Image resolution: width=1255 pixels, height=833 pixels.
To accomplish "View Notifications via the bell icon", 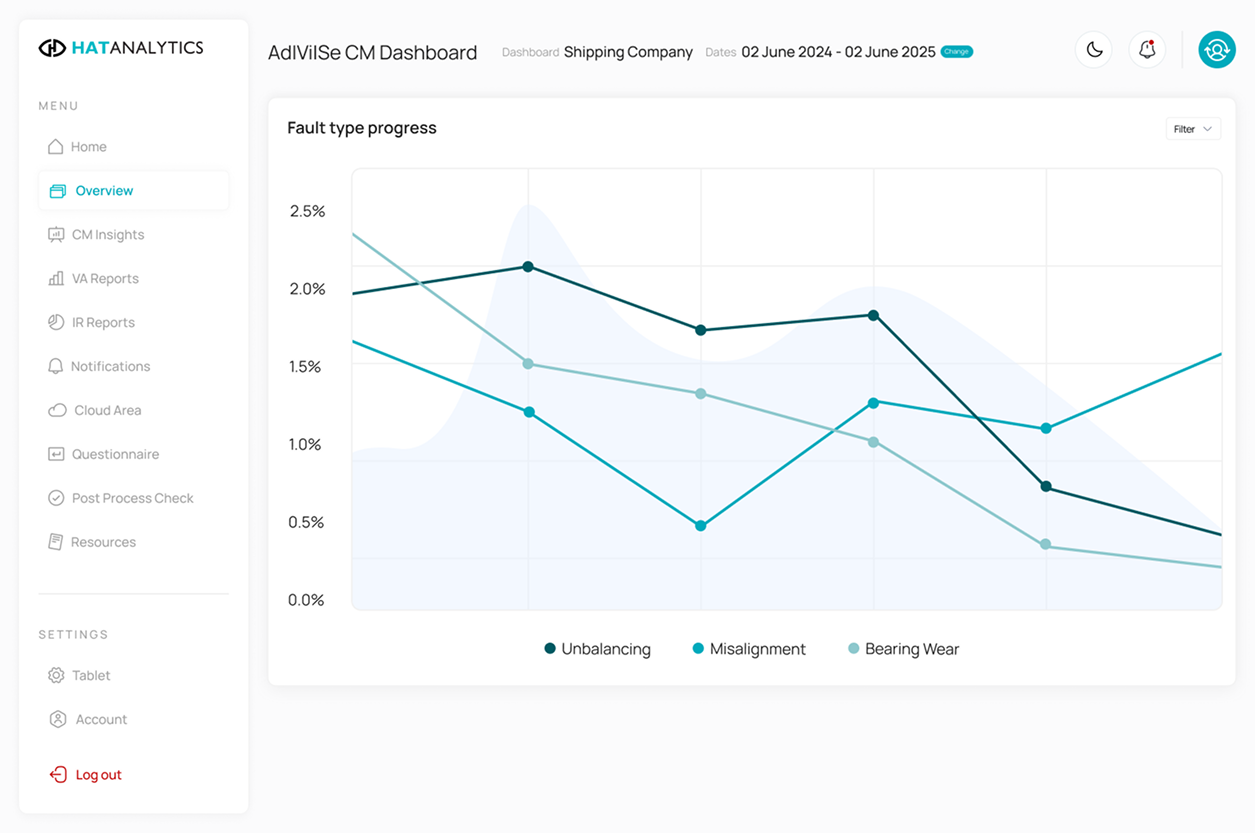I will pyautogui.click(x=1146, y=49).
